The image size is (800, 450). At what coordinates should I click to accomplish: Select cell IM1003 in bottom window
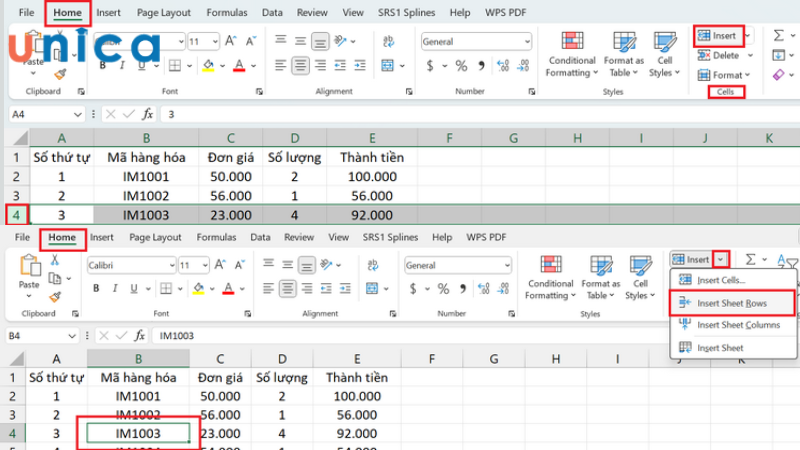pyautogui.click(x=138, y=433)
